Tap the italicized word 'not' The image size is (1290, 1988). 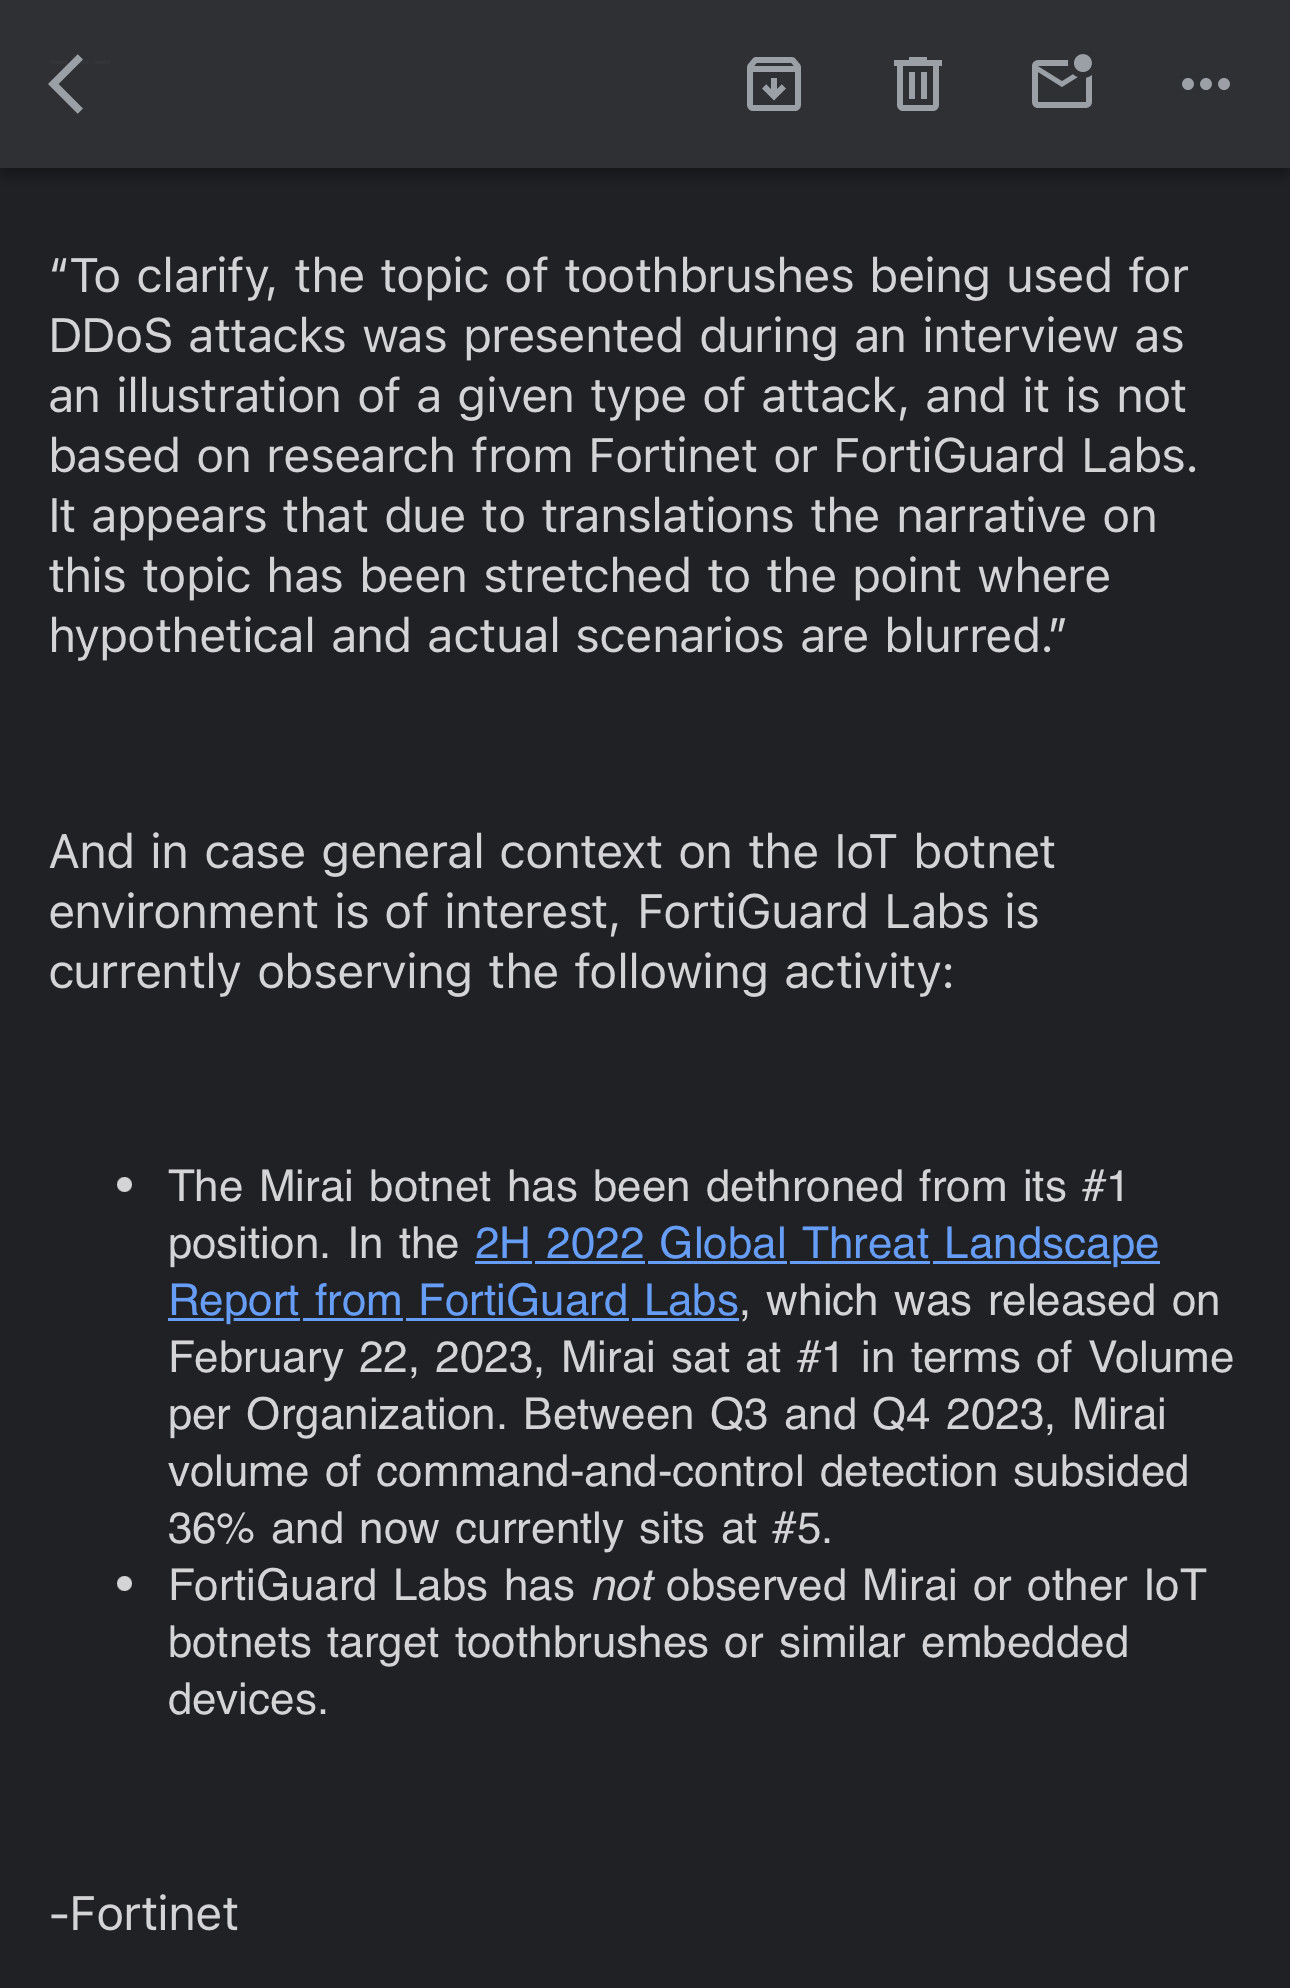(x=622, y=1586)
